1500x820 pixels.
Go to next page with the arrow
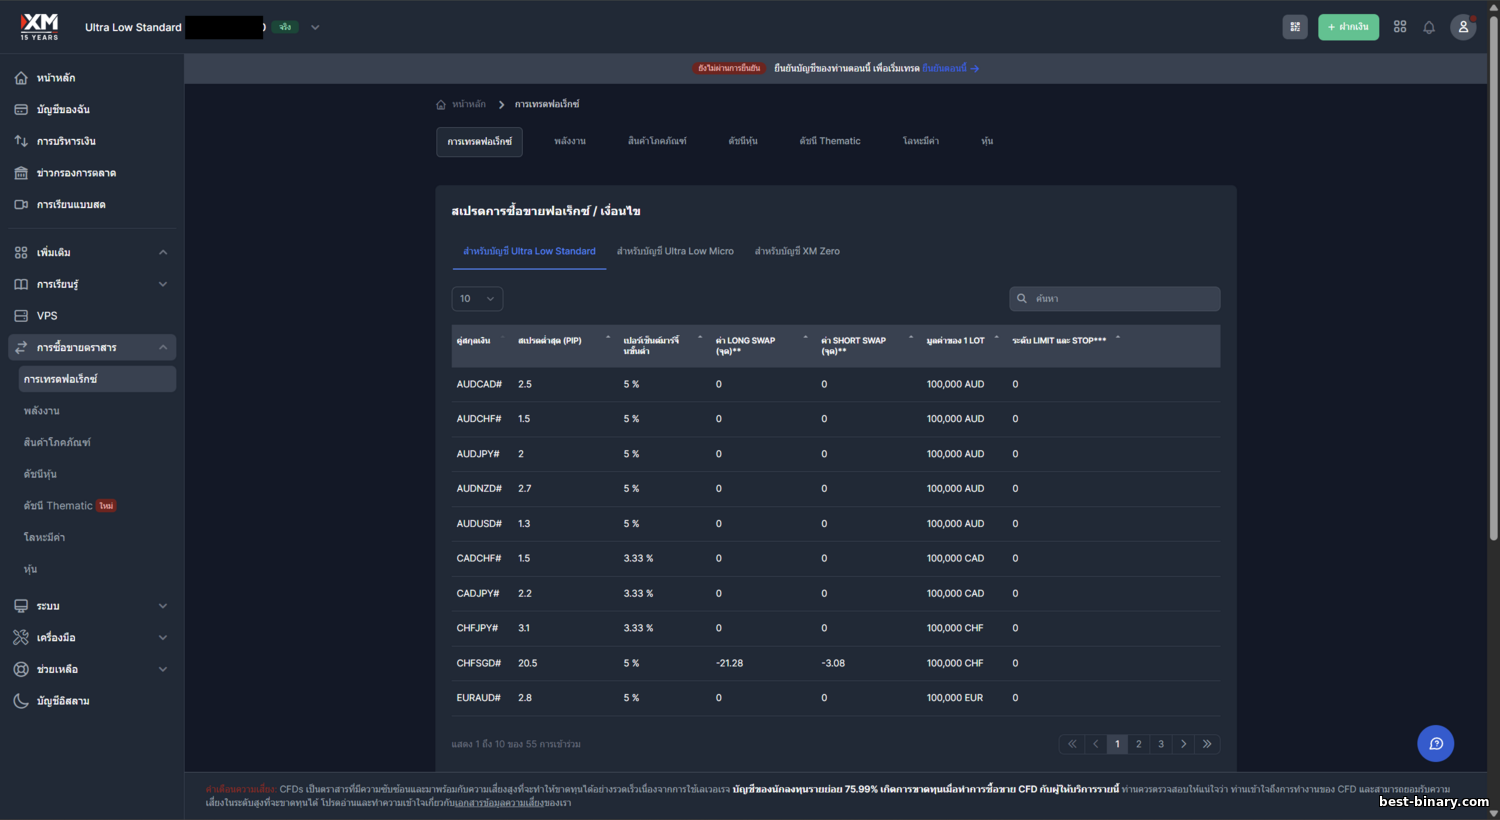pyautogui.click(x=1184, y=744)
